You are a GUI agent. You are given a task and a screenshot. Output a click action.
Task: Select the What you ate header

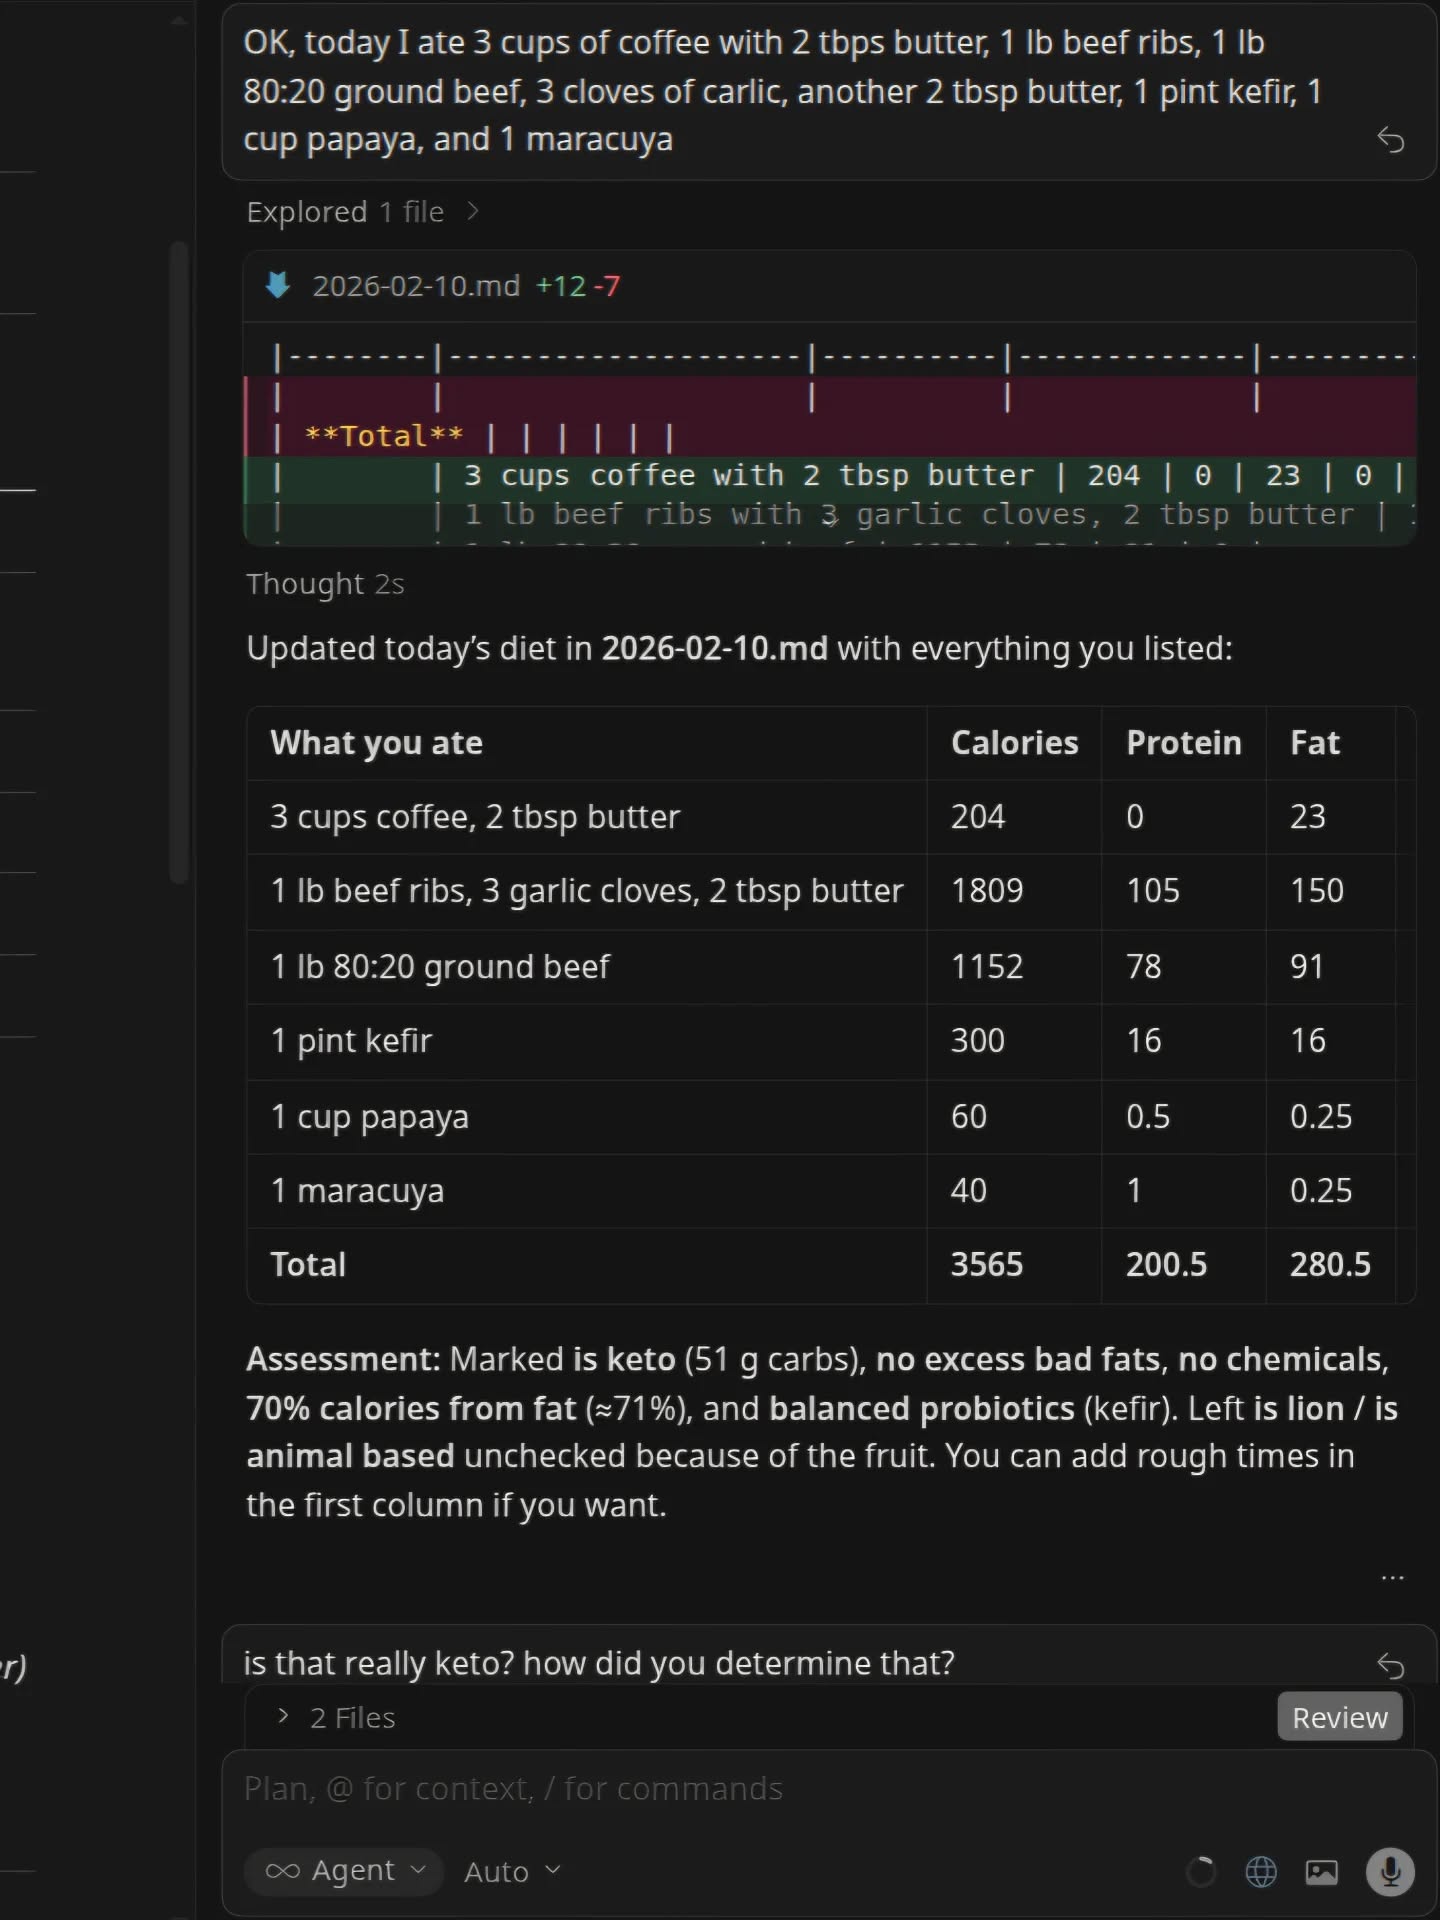[377, 743]
